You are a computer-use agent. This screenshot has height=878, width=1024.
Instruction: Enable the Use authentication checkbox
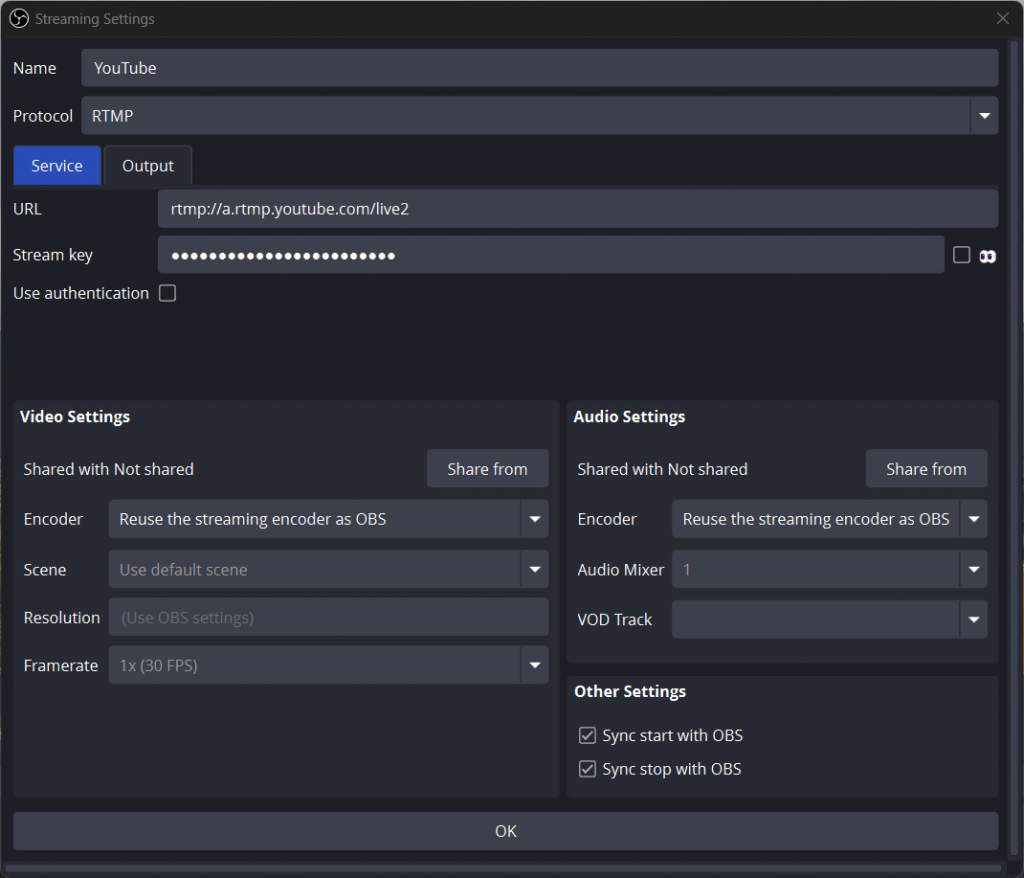[168, 293]
